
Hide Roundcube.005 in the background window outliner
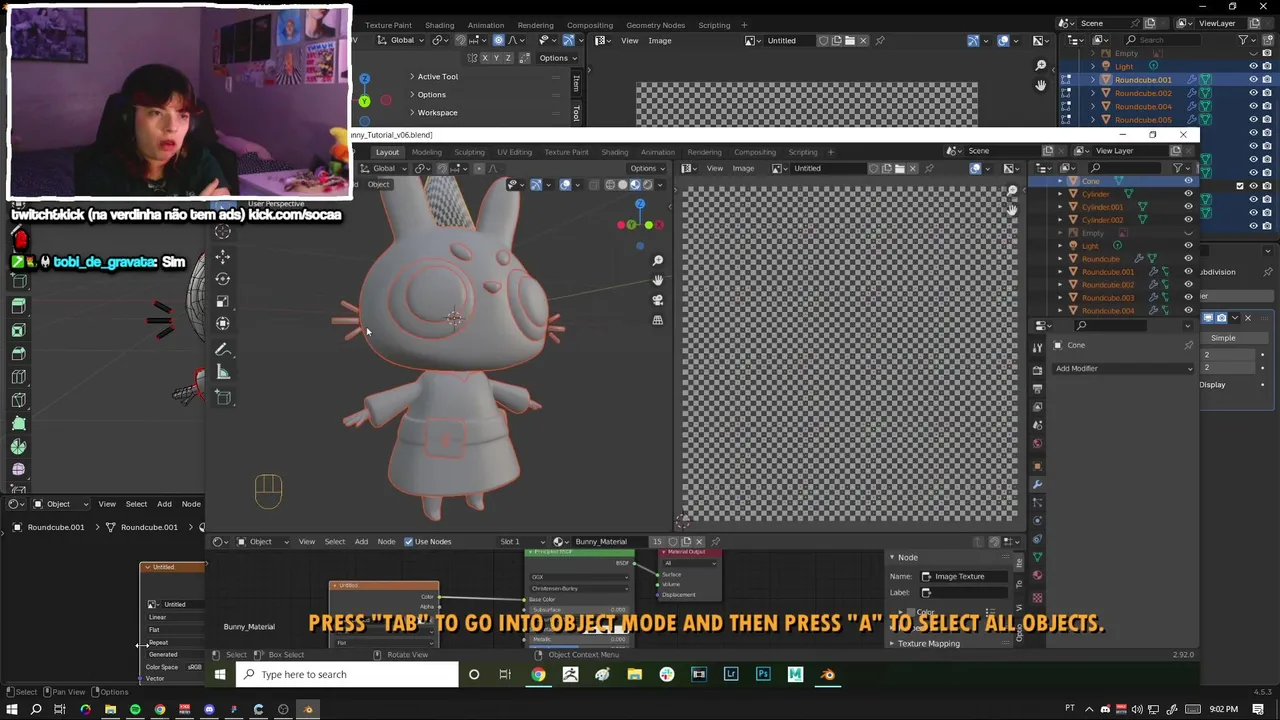(1252, 120)
